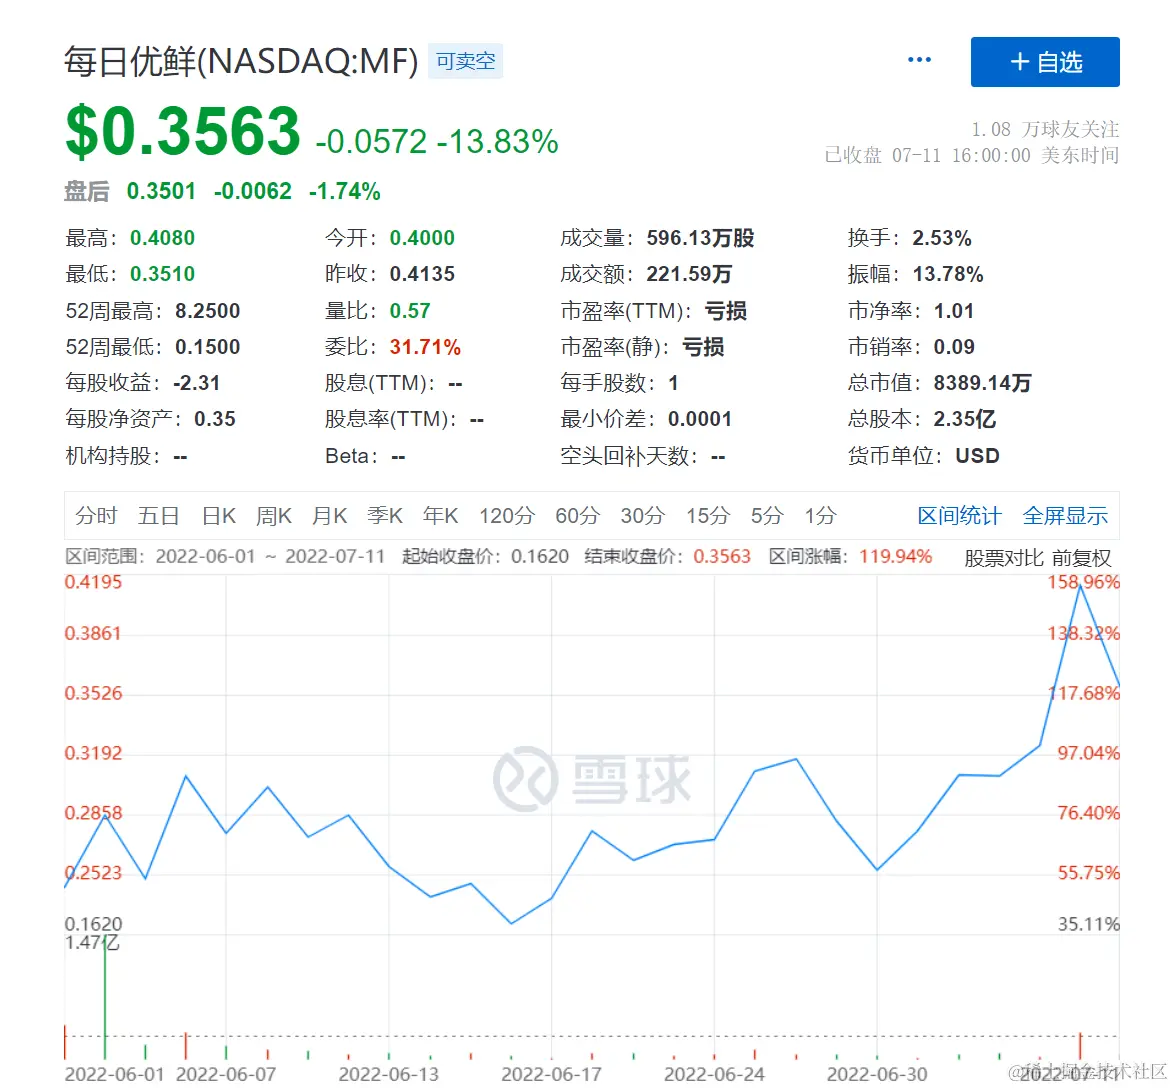This screenshot has width=1174, height=1088.
Task: Select the 年K chart tab
Action: click(441, 516)
